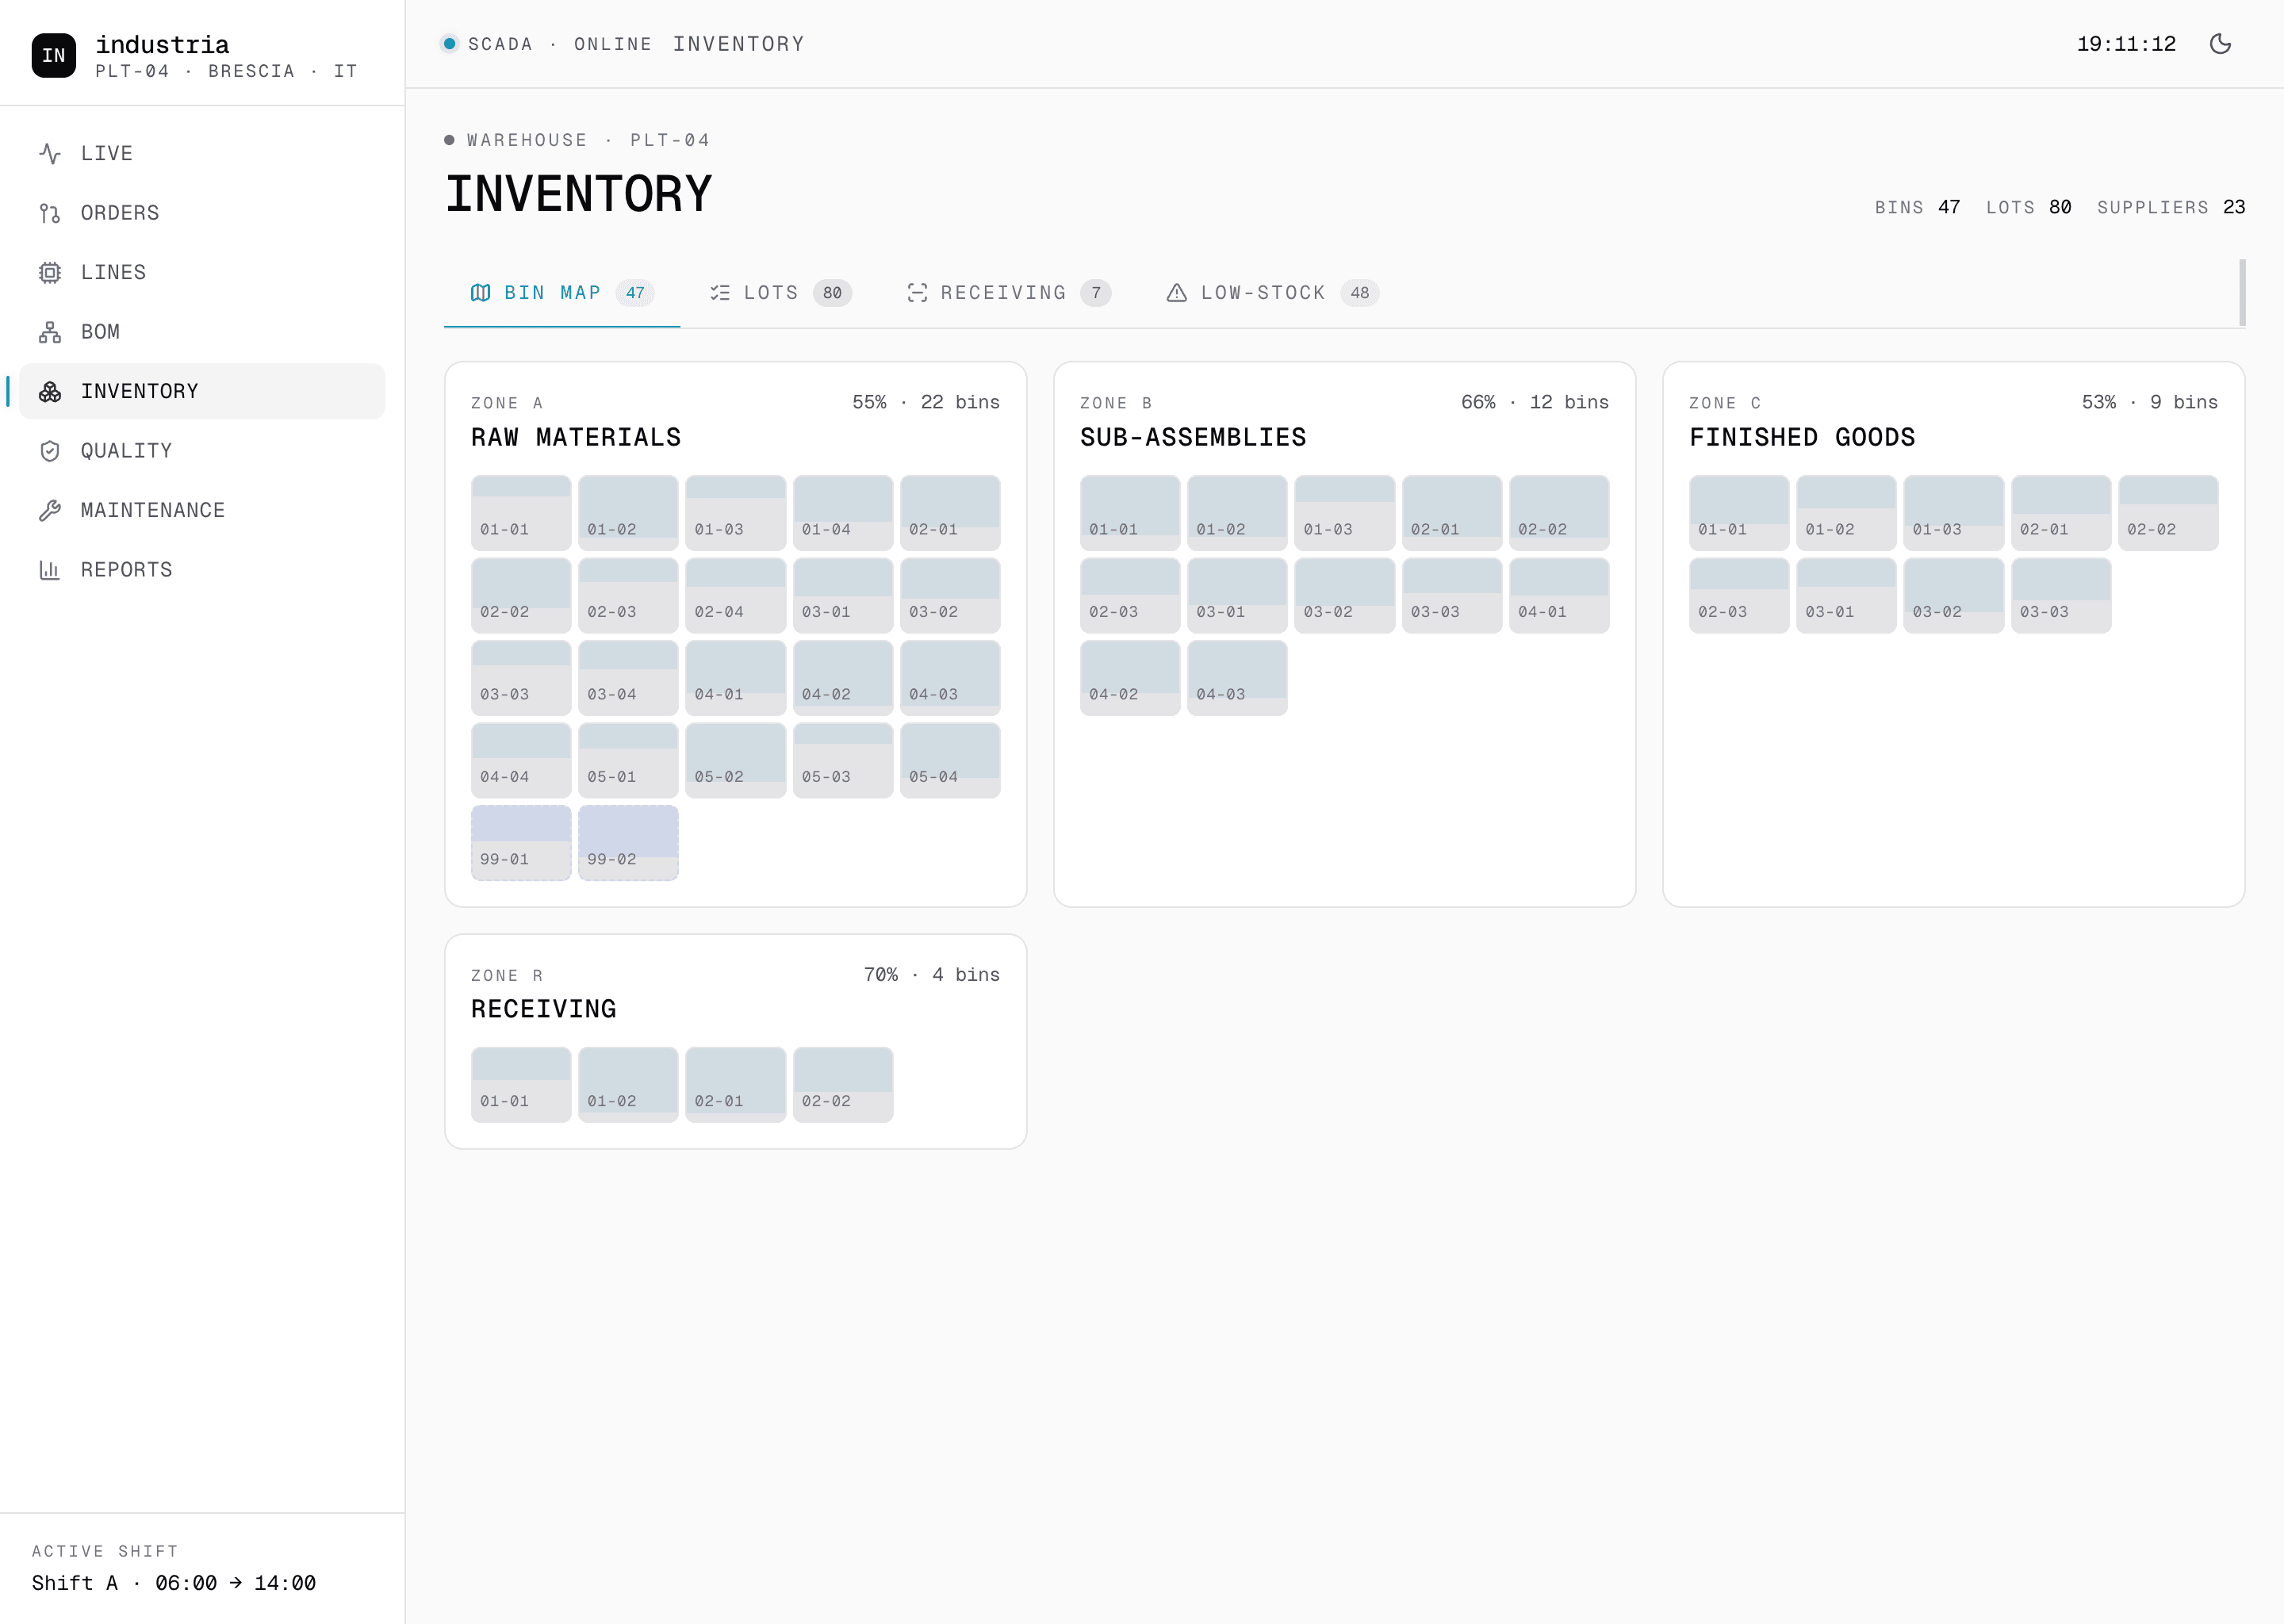Click the Live activity pulse icon
The width and height of the screenshot is (2284, 1624).
pyautogui.click(x=50, y=153)
